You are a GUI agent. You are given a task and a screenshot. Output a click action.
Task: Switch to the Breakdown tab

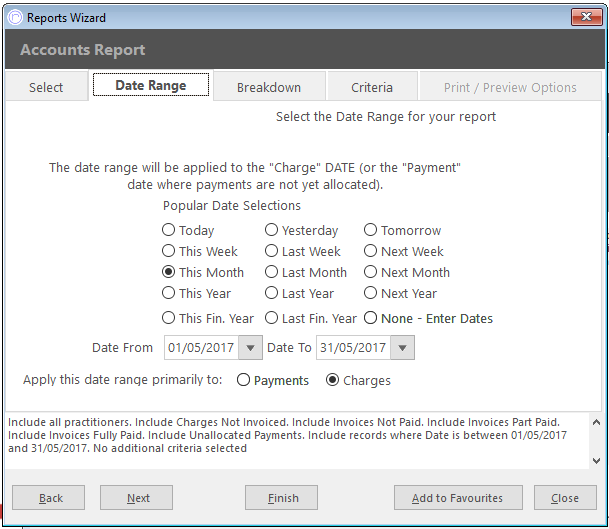coord(269,87)
